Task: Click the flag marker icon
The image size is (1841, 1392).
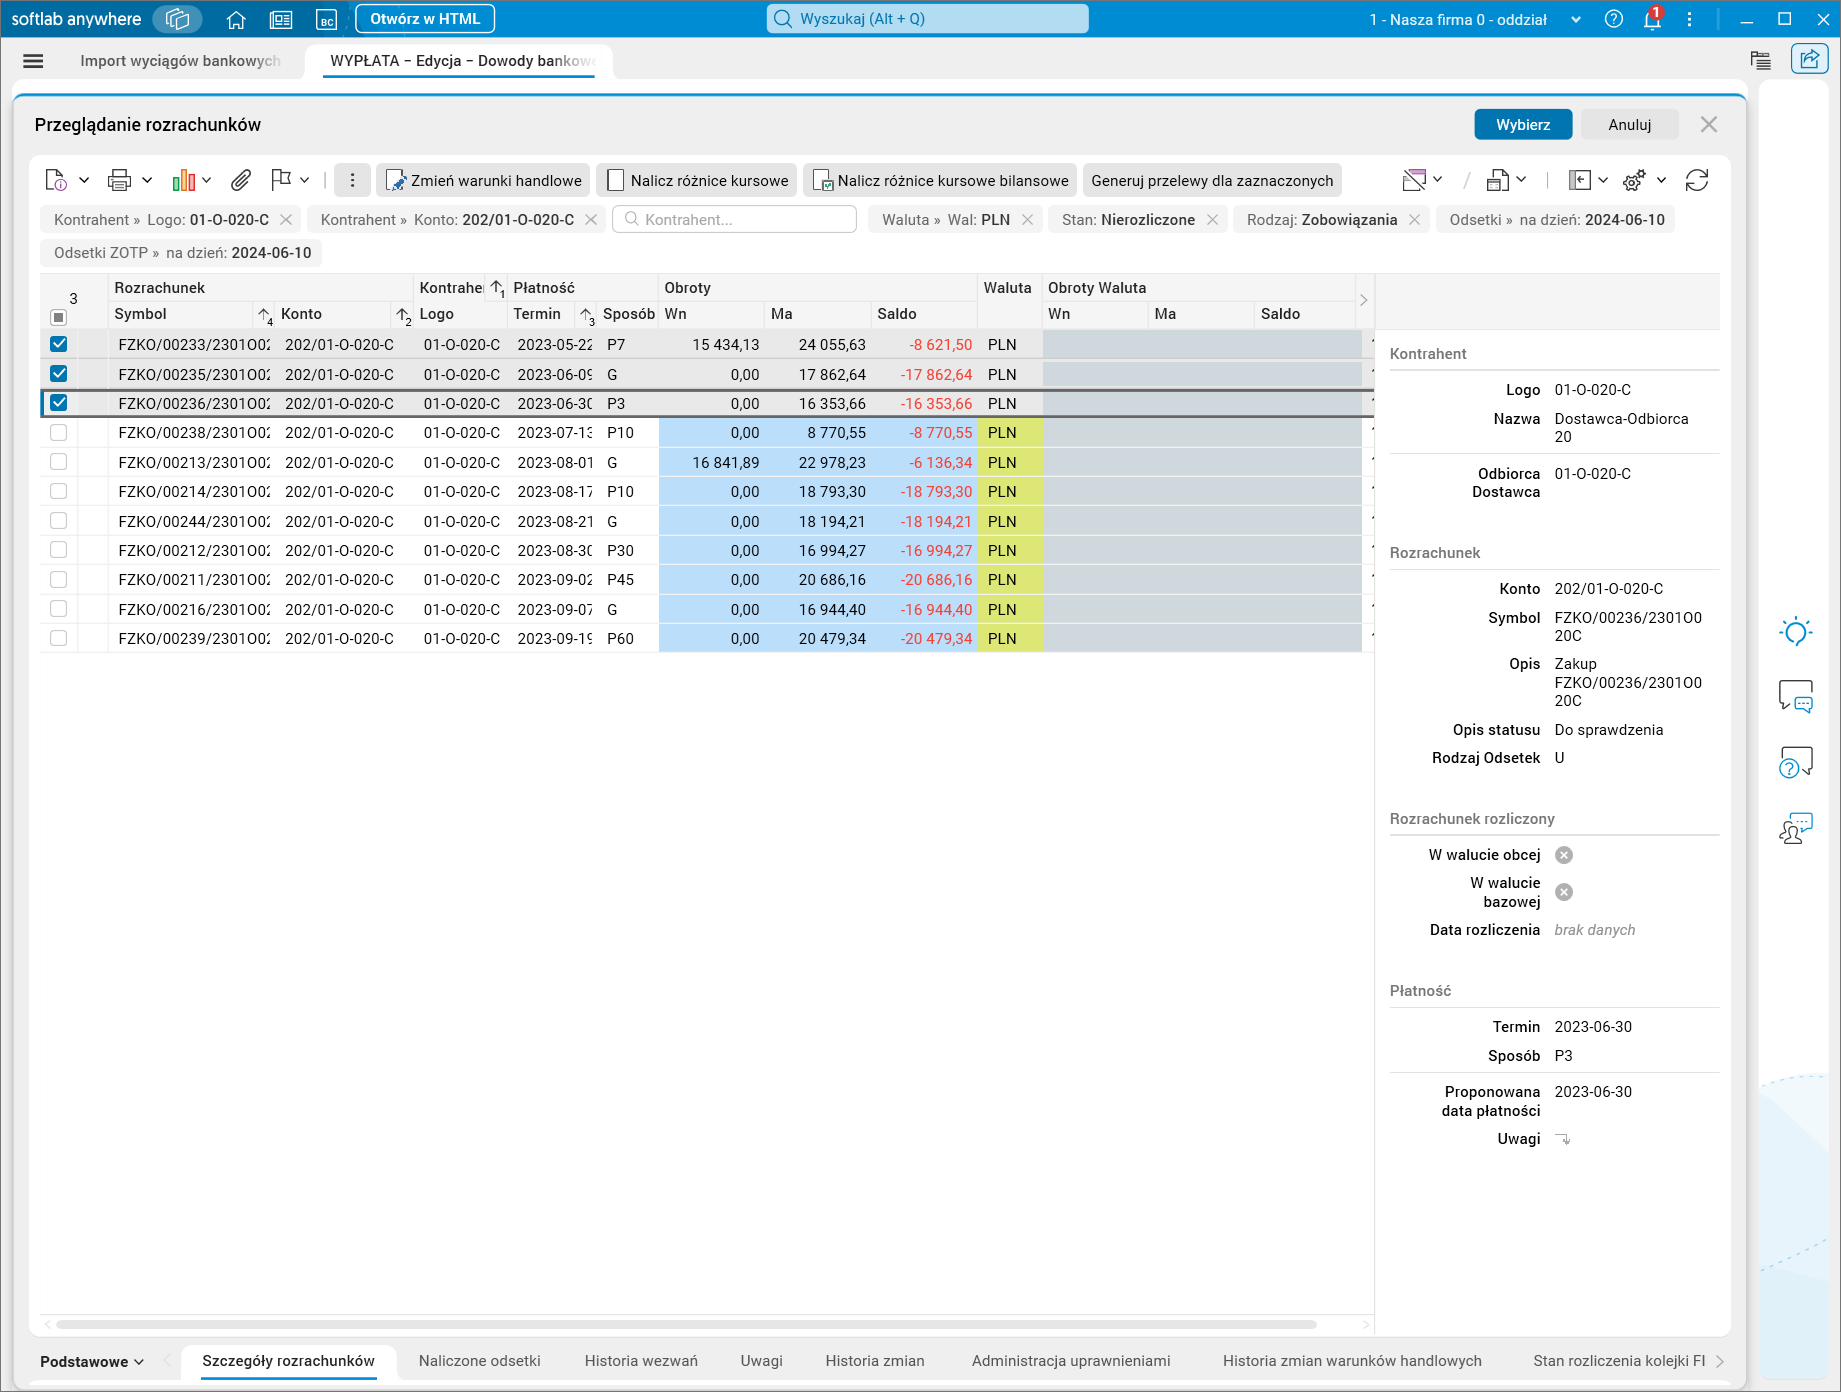Action: click(x=281, y=180)
